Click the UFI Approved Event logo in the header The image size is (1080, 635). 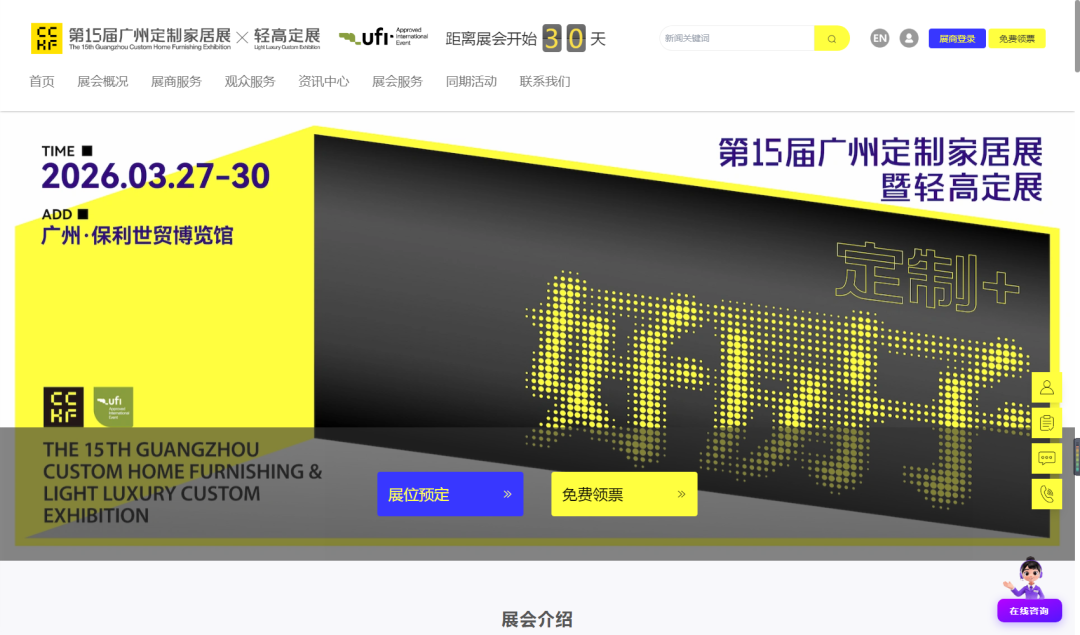(x=383, y=37)
